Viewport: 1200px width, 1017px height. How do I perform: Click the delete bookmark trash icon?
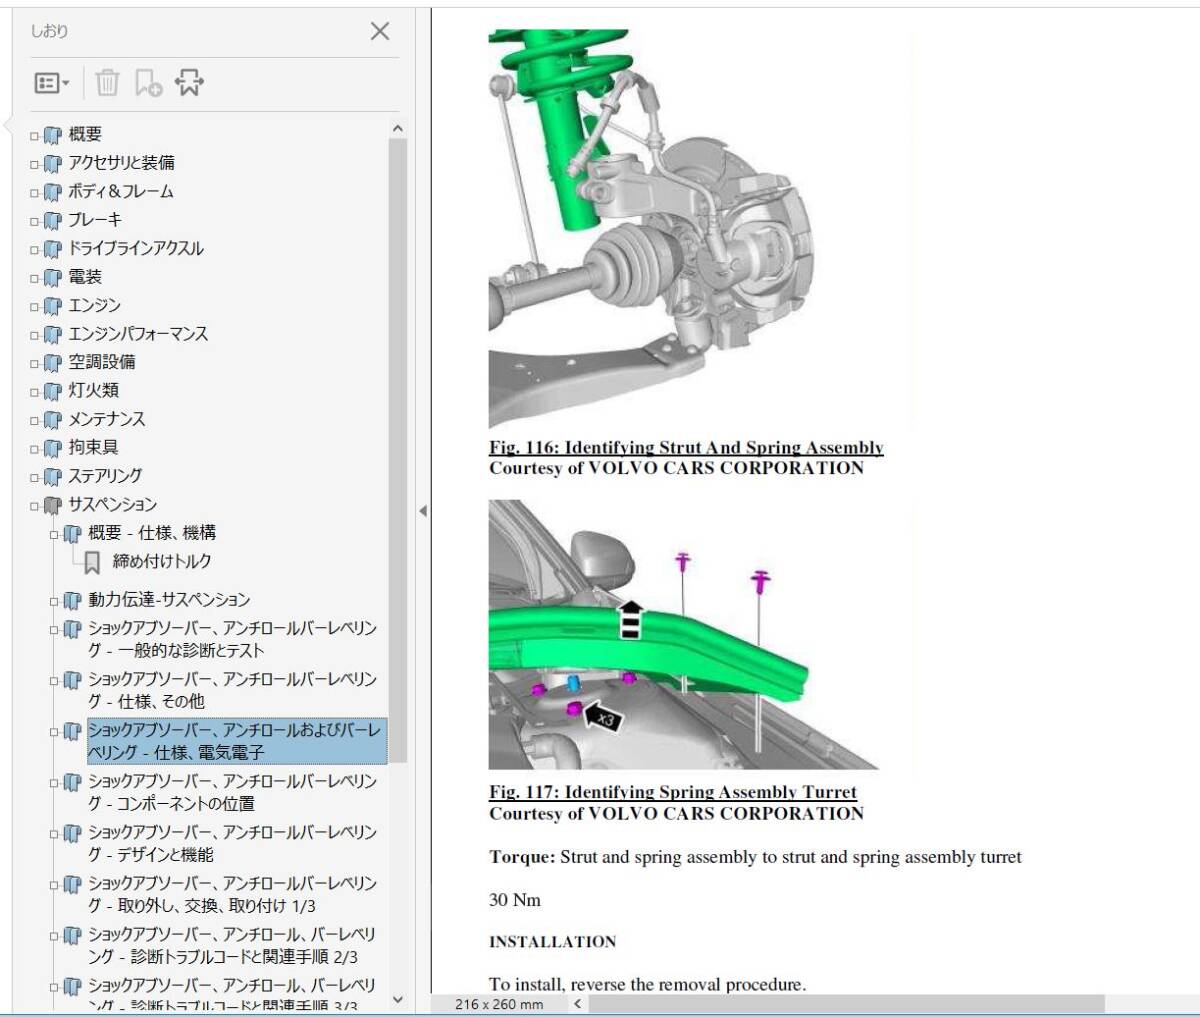[107, 83]
